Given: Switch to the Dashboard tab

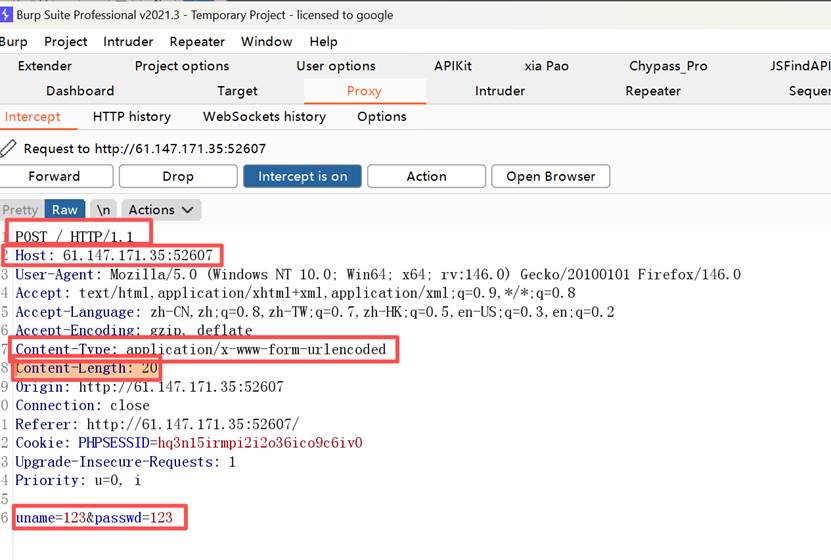Looking at the screenshot, I should click(80, 91).
